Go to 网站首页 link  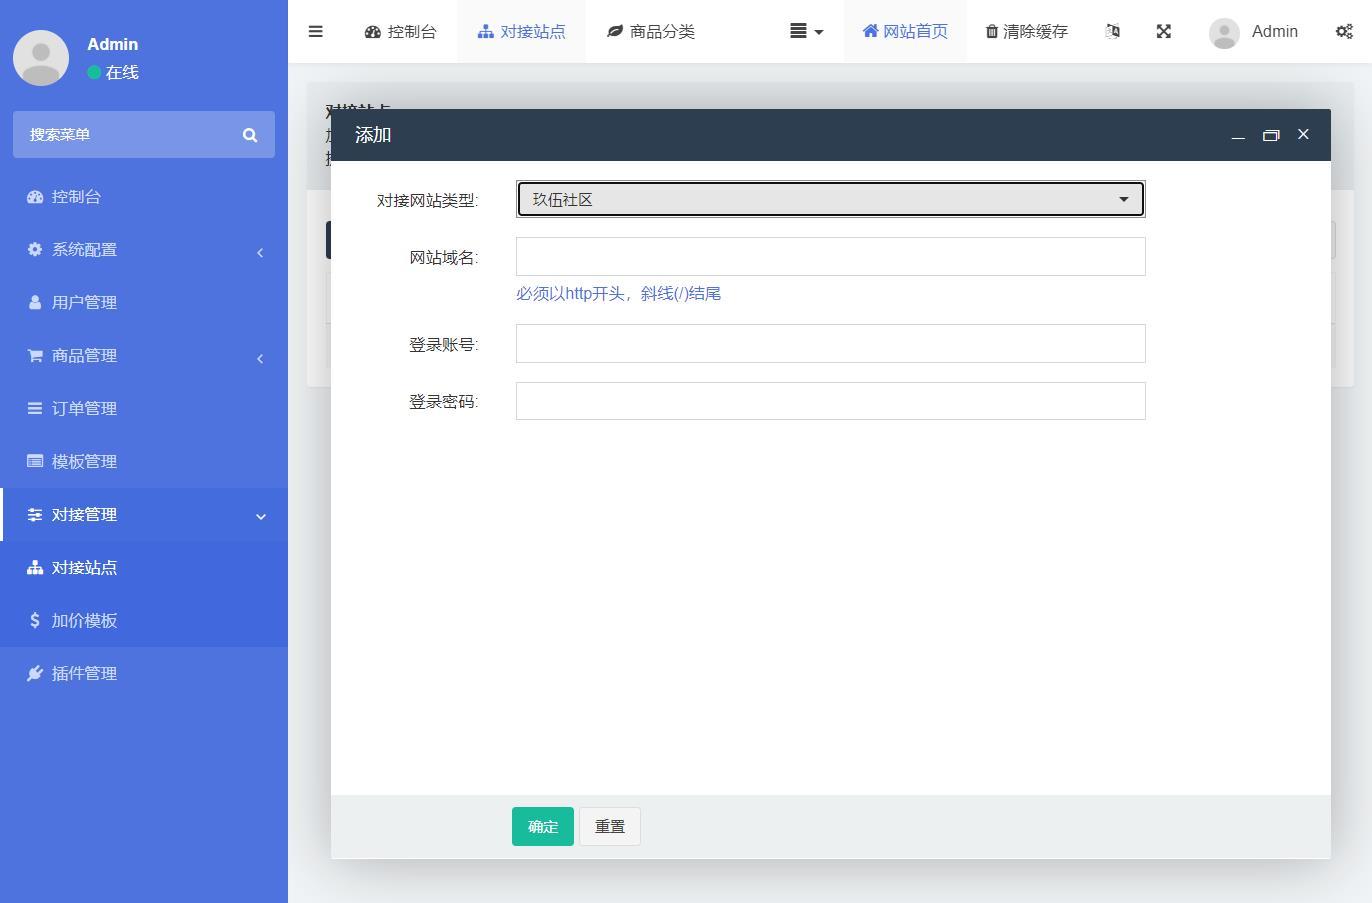[905, 31]
